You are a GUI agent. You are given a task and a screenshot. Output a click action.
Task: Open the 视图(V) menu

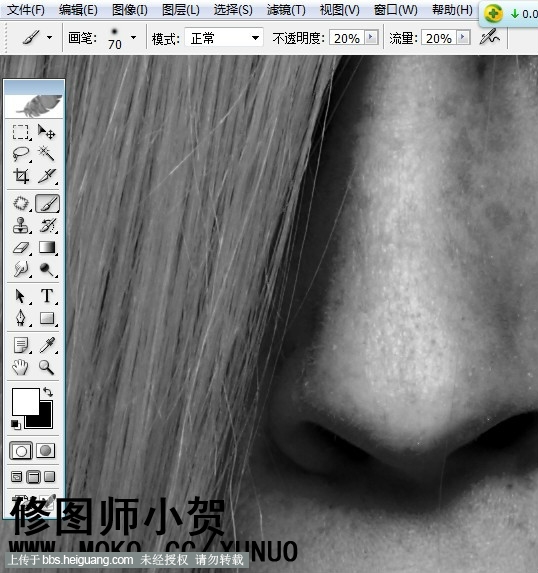(340, 10)
